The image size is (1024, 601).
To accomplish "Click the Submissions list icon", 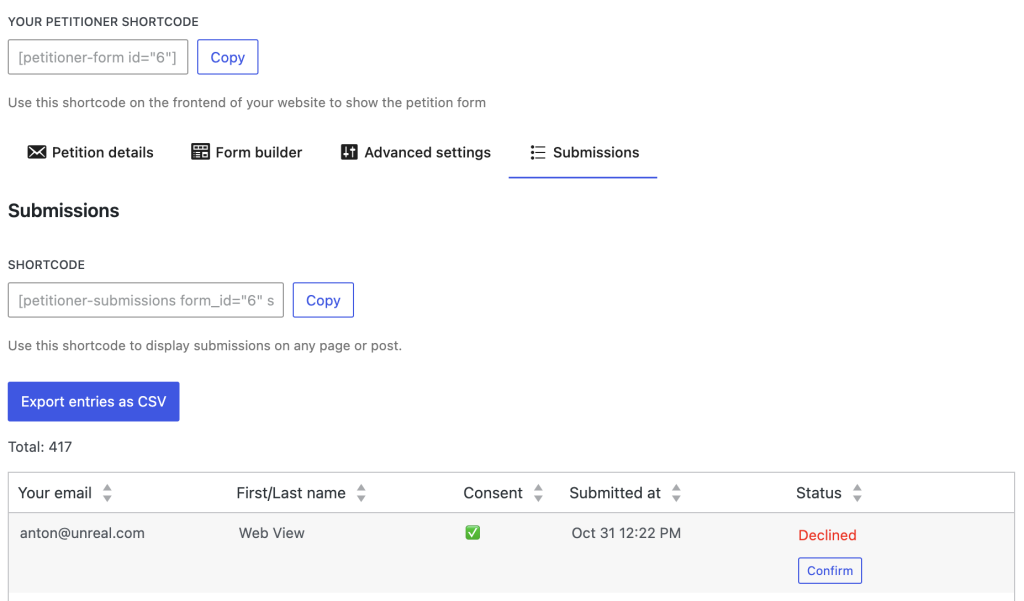I will click(538, 152).
